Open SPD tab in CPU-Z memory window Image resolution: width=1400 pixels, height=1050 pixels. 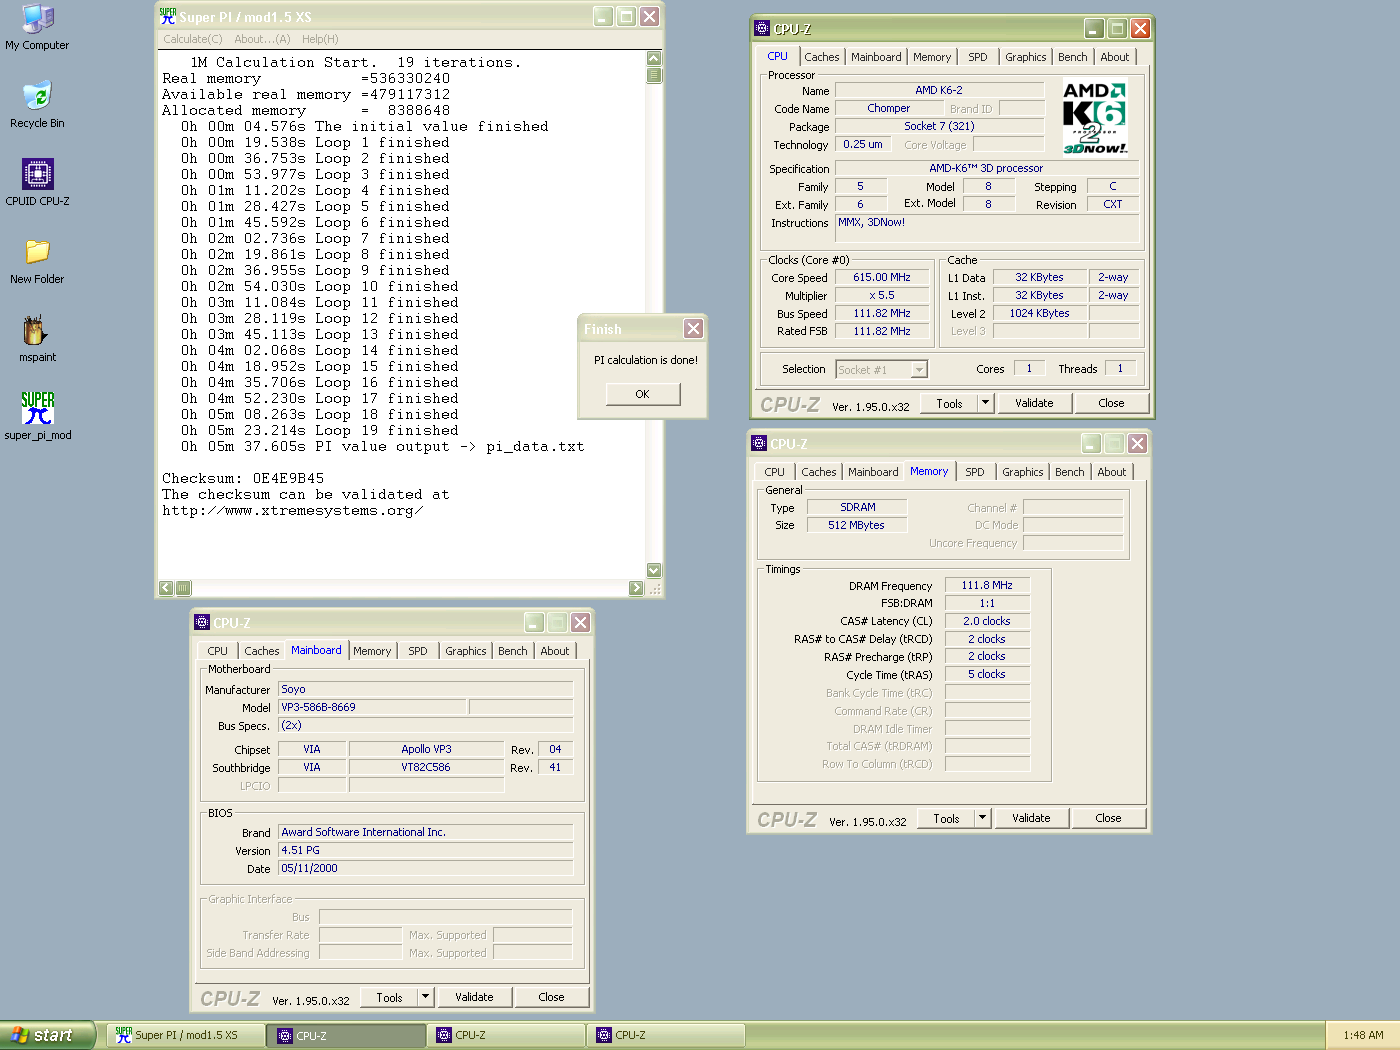[x=975, y=472]
